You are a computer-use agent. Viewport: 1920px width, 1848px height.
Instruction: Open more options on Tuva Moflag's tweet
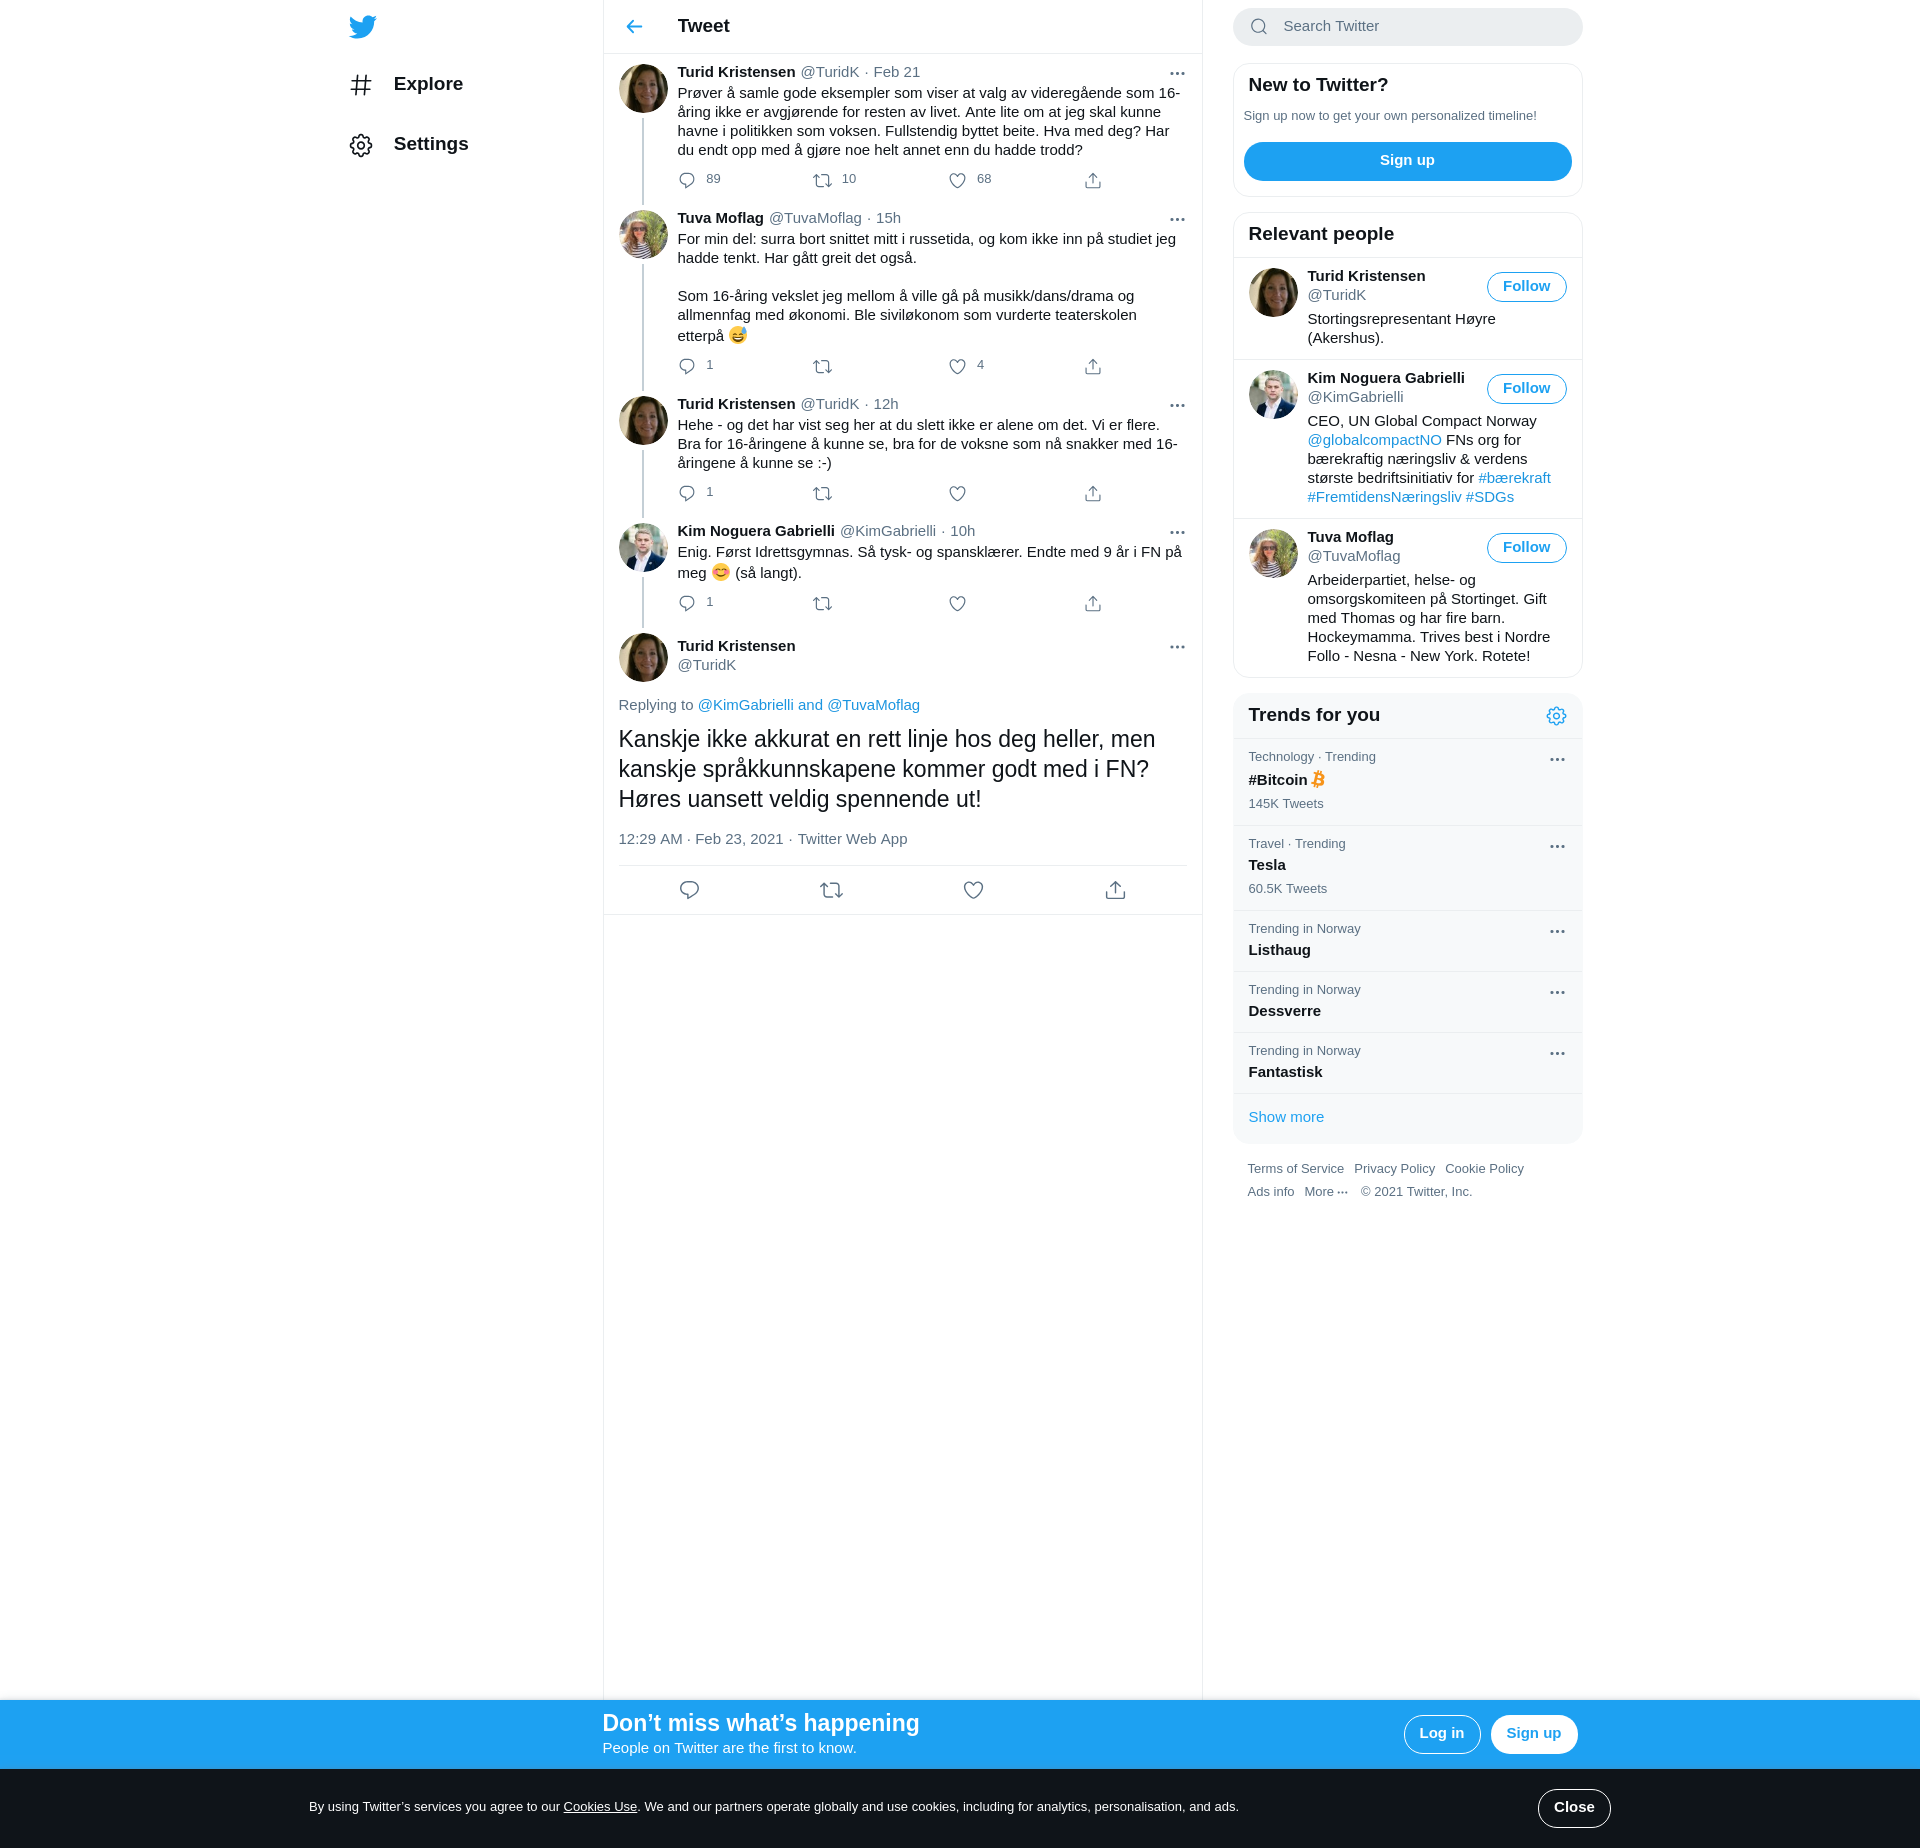point(1177,219)
